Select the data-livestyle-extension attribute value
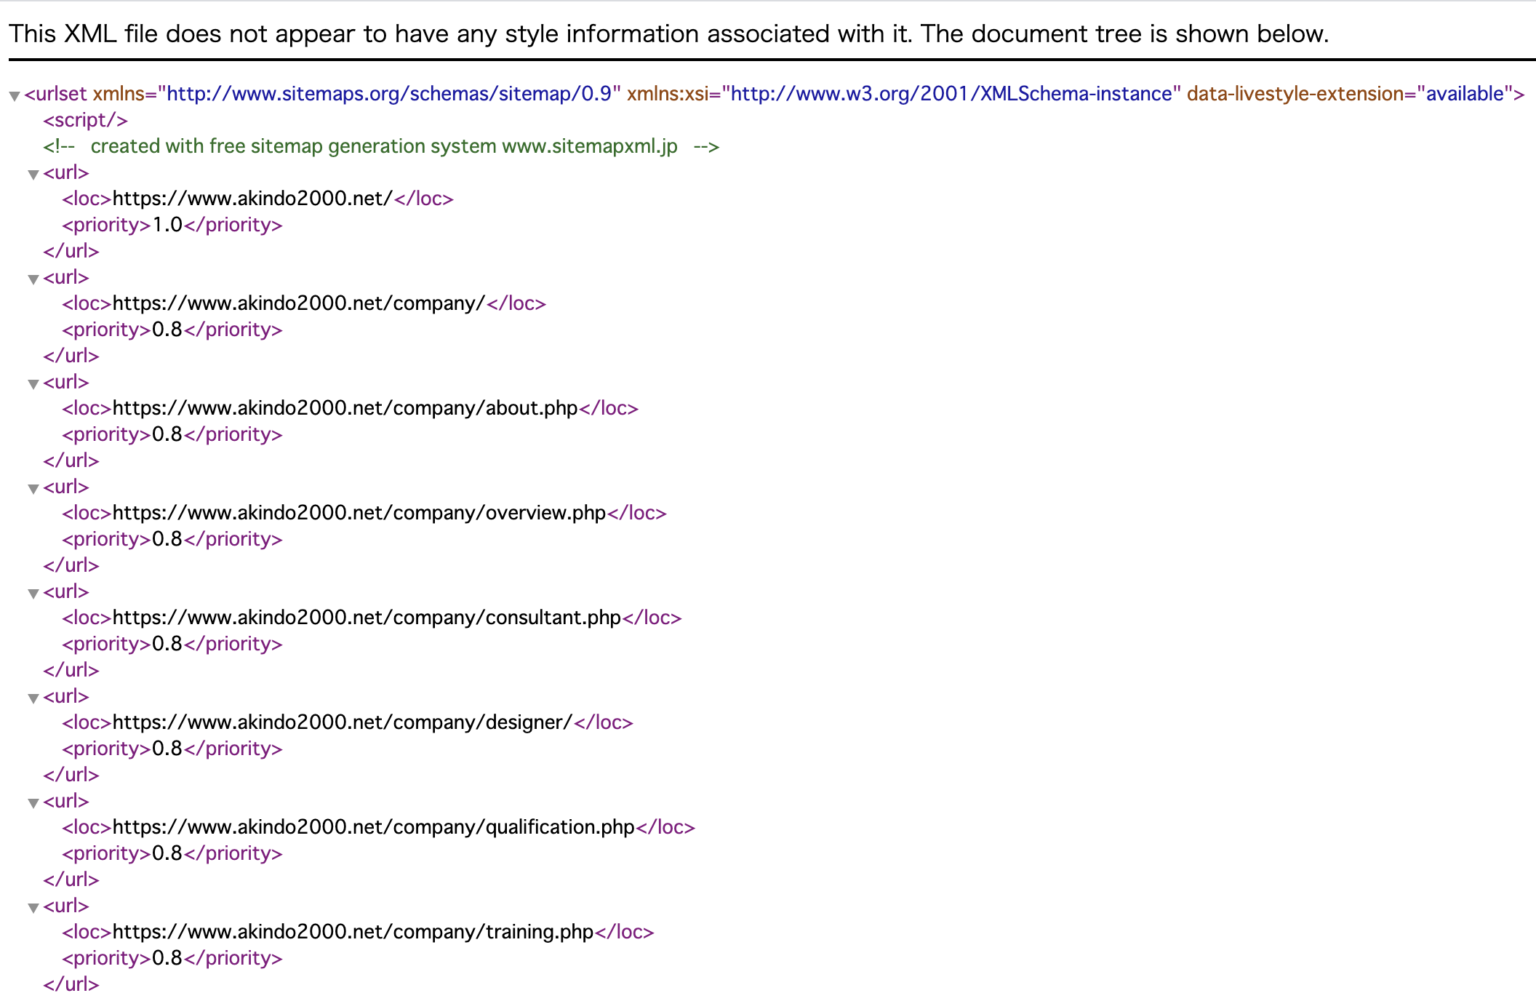 point(1467,93)
